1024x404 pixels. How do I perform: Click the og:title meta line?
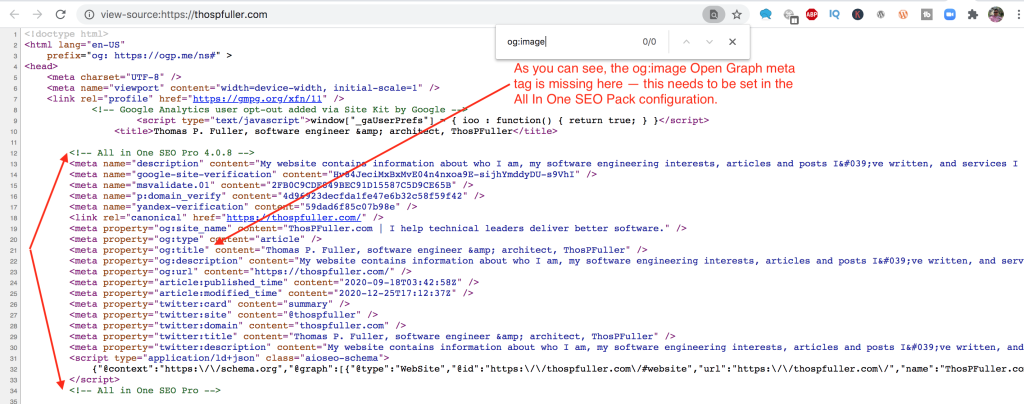tap(359, 249)
